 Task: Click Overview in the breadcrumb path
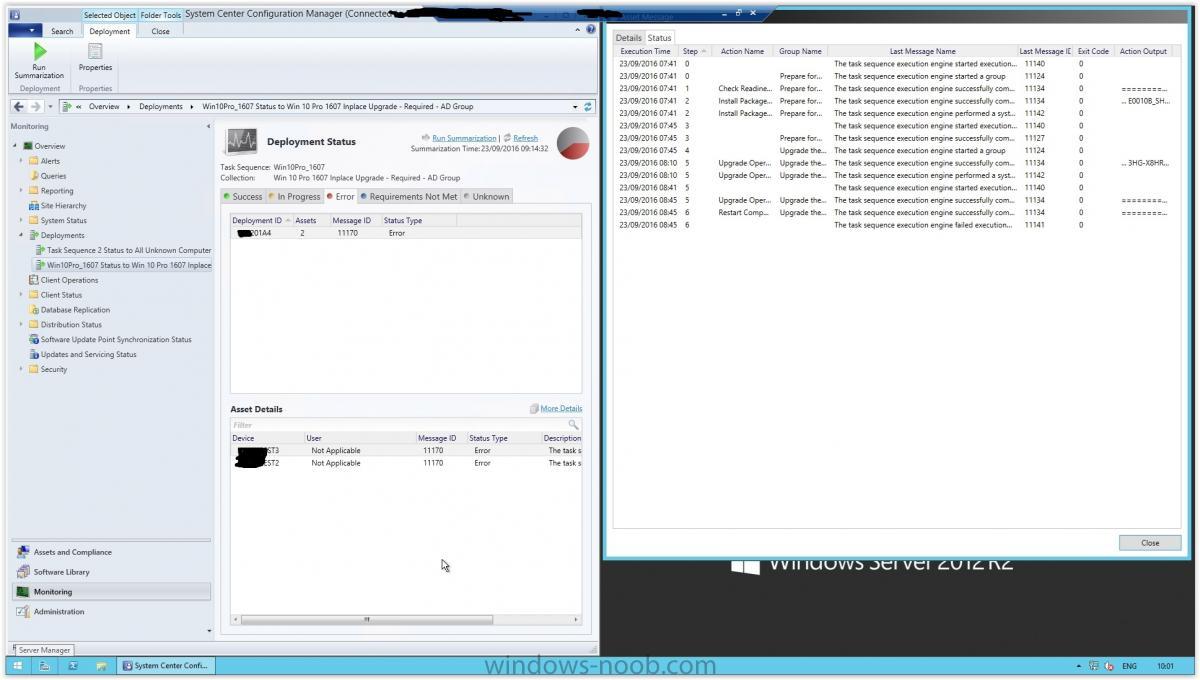tap(104, 106)
